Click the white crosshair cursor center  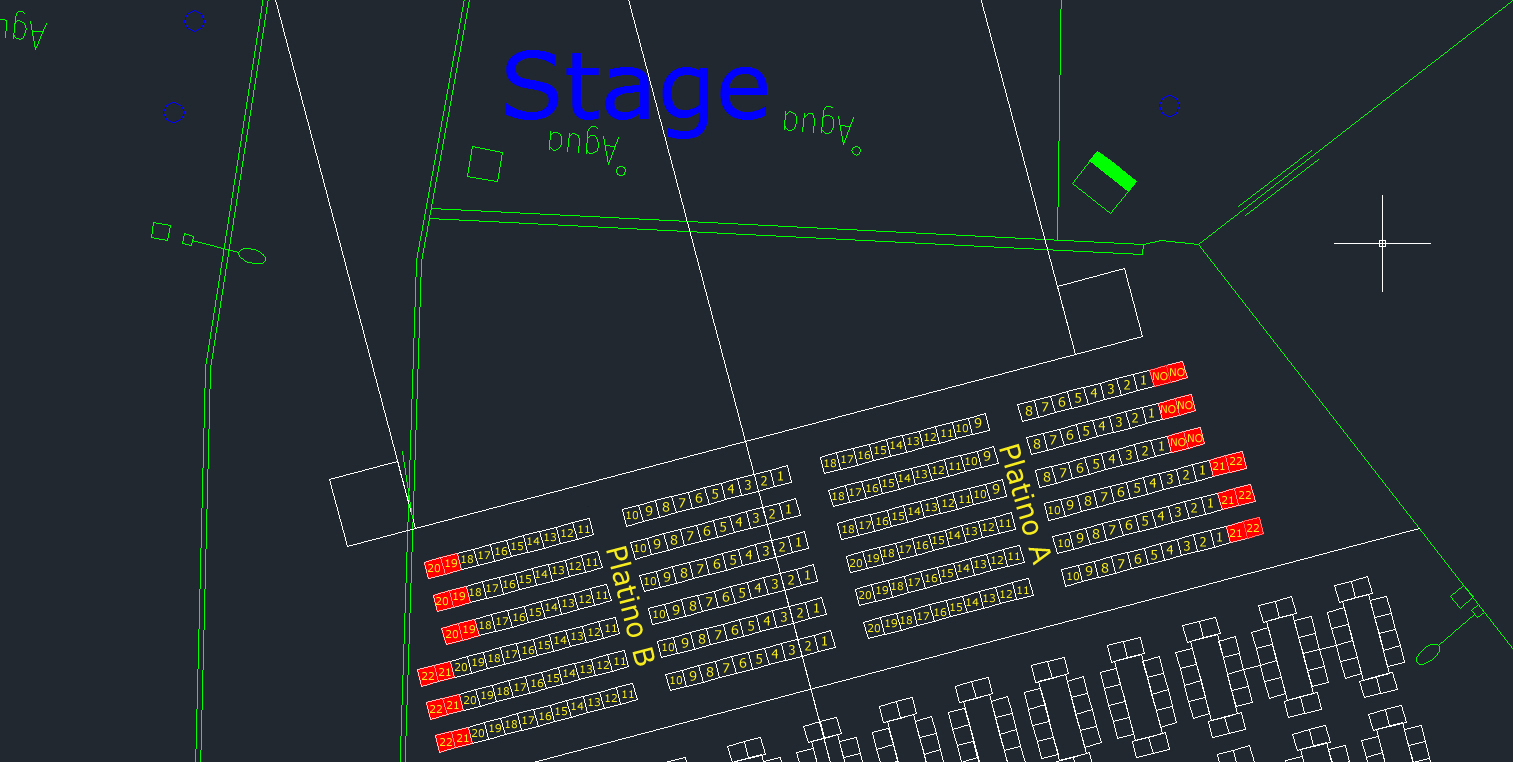click(1382, 243)
